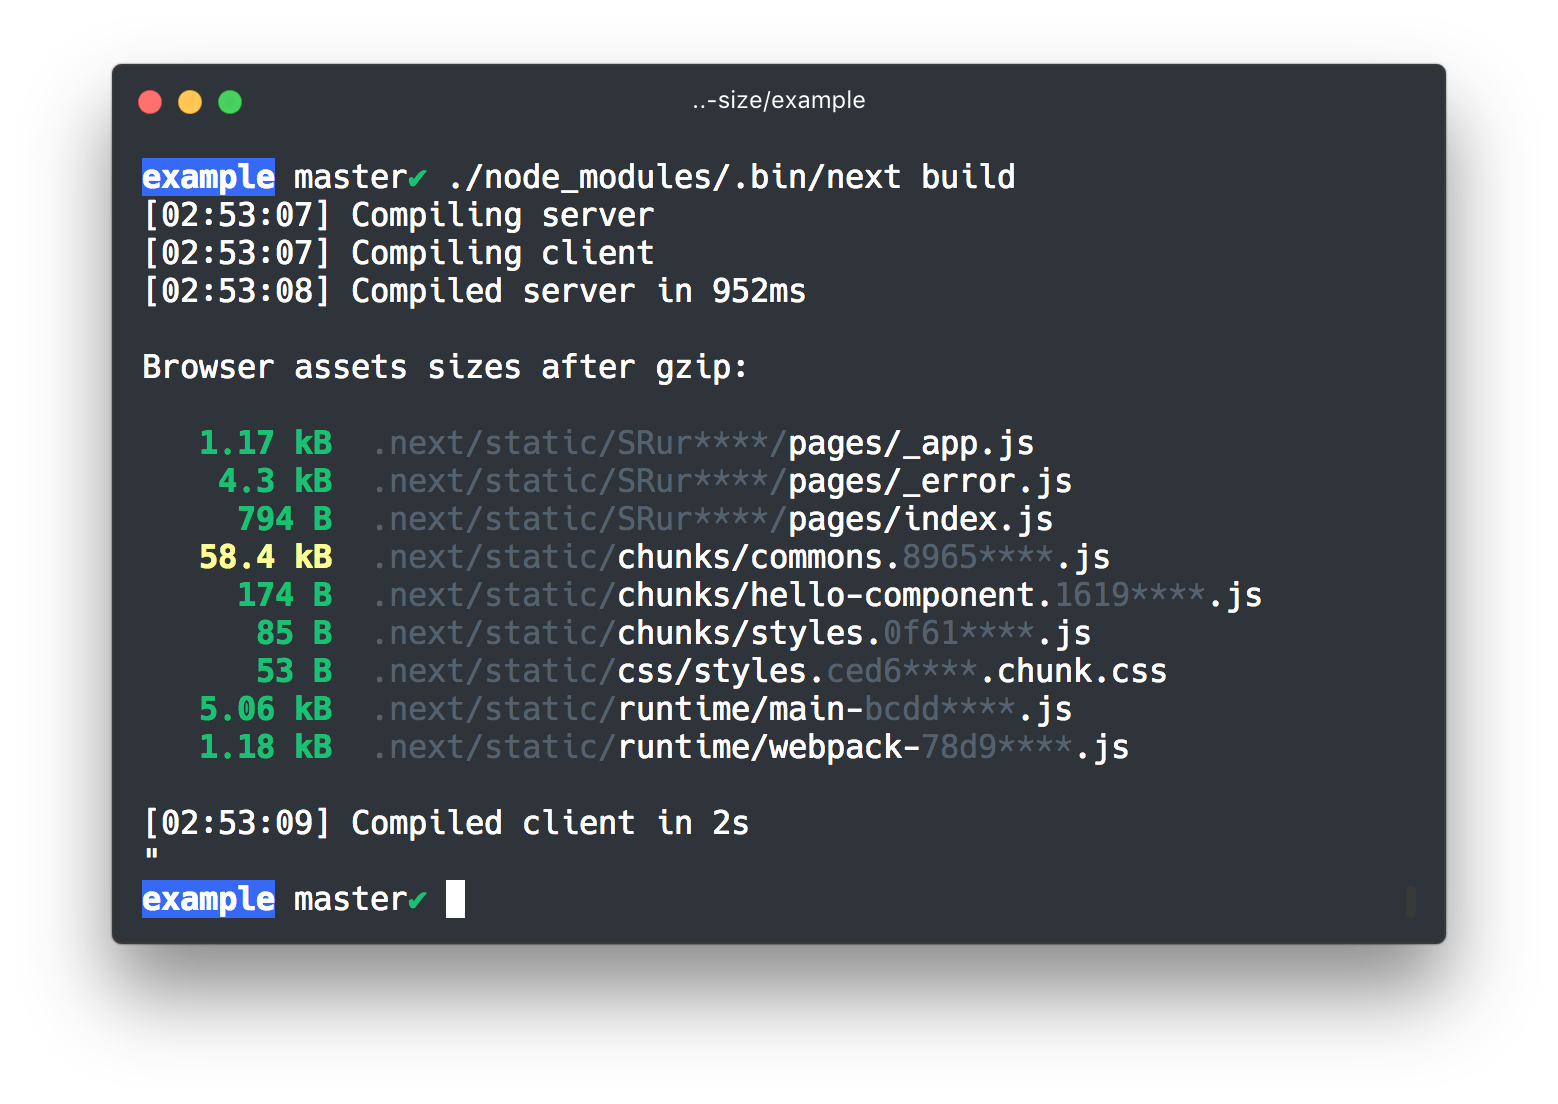1558x1104 pixels.
Task: Click the terminal cursor block at prompt
Action: coord(455,898)
